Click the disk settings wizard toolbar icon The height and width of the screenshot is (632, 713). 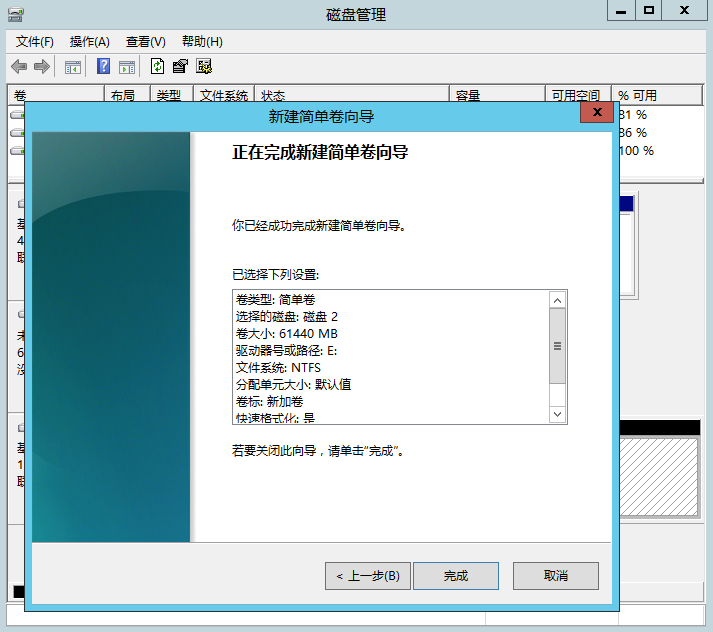204,66
